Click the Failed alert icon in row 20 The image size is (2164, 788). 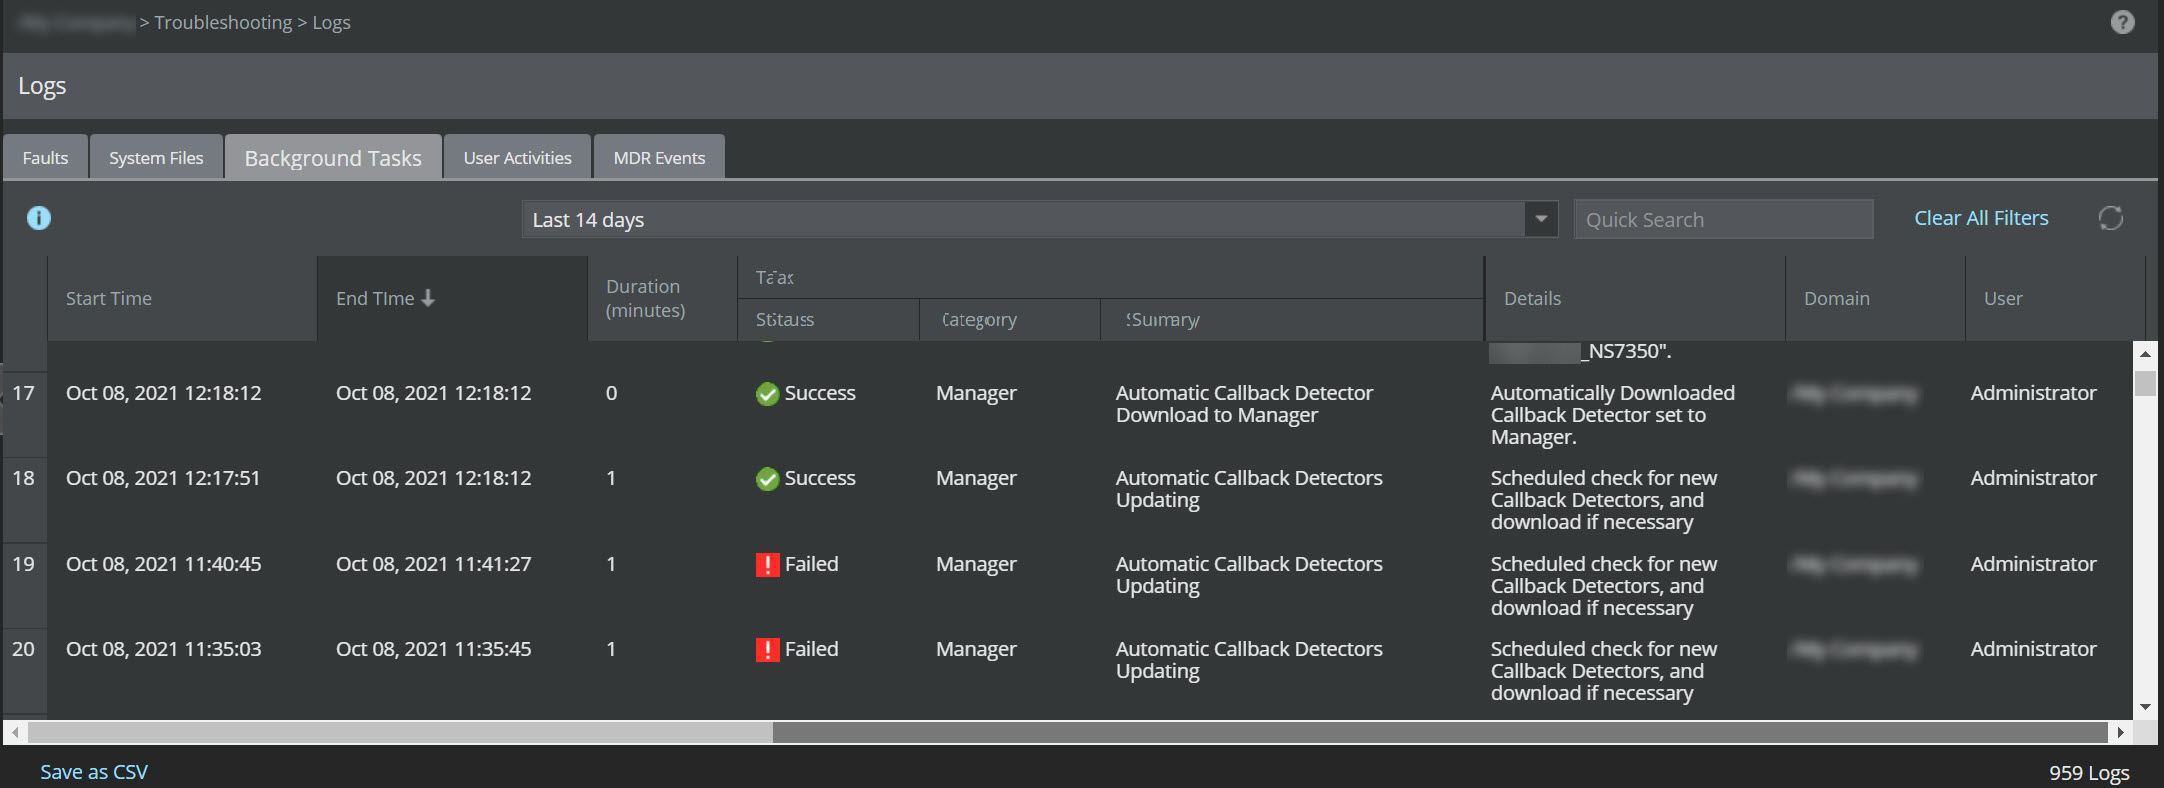click(x=767, y=650)
